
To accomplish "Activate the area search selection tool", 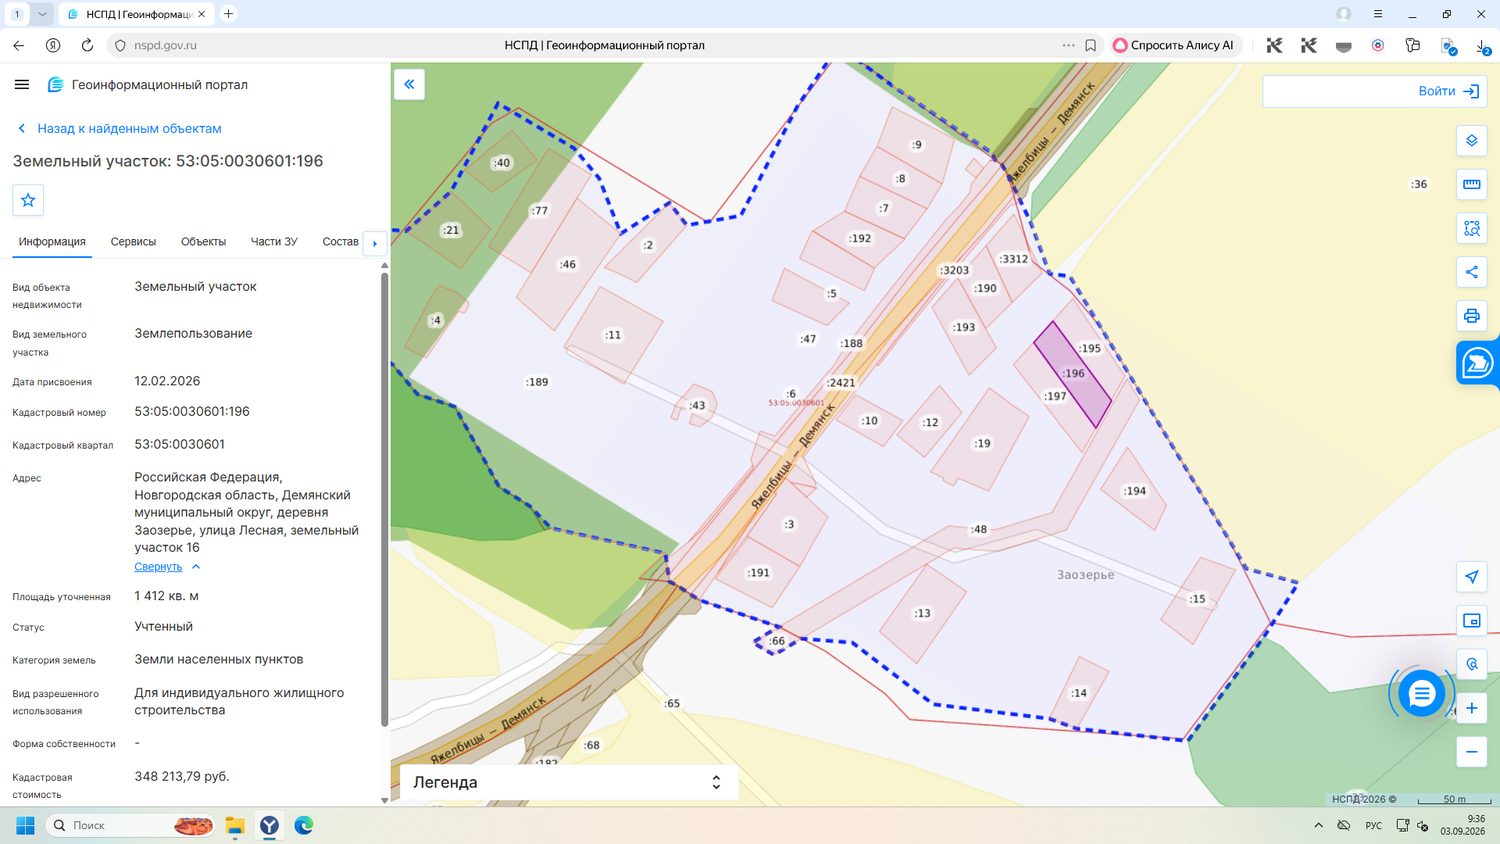I will click(x=1471, y=228).
